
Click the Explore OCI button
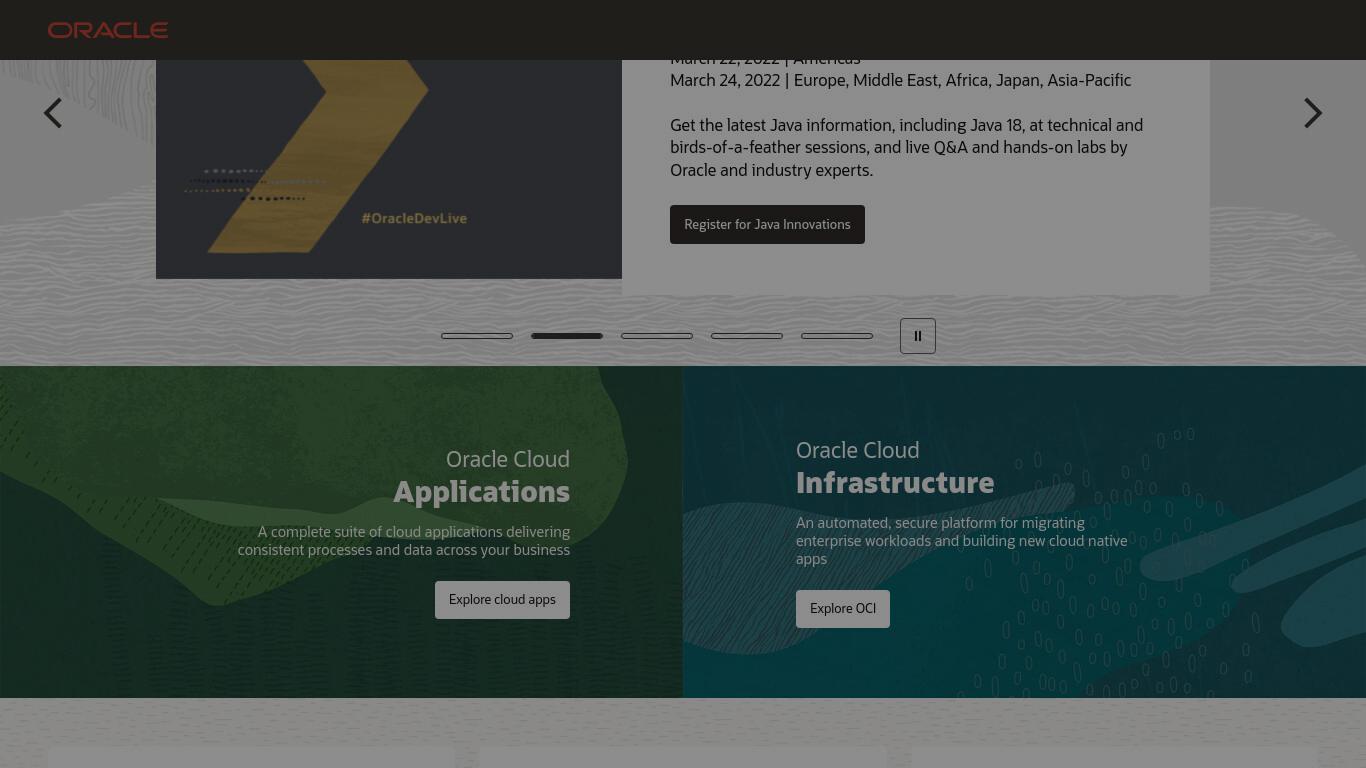point(843,609)
